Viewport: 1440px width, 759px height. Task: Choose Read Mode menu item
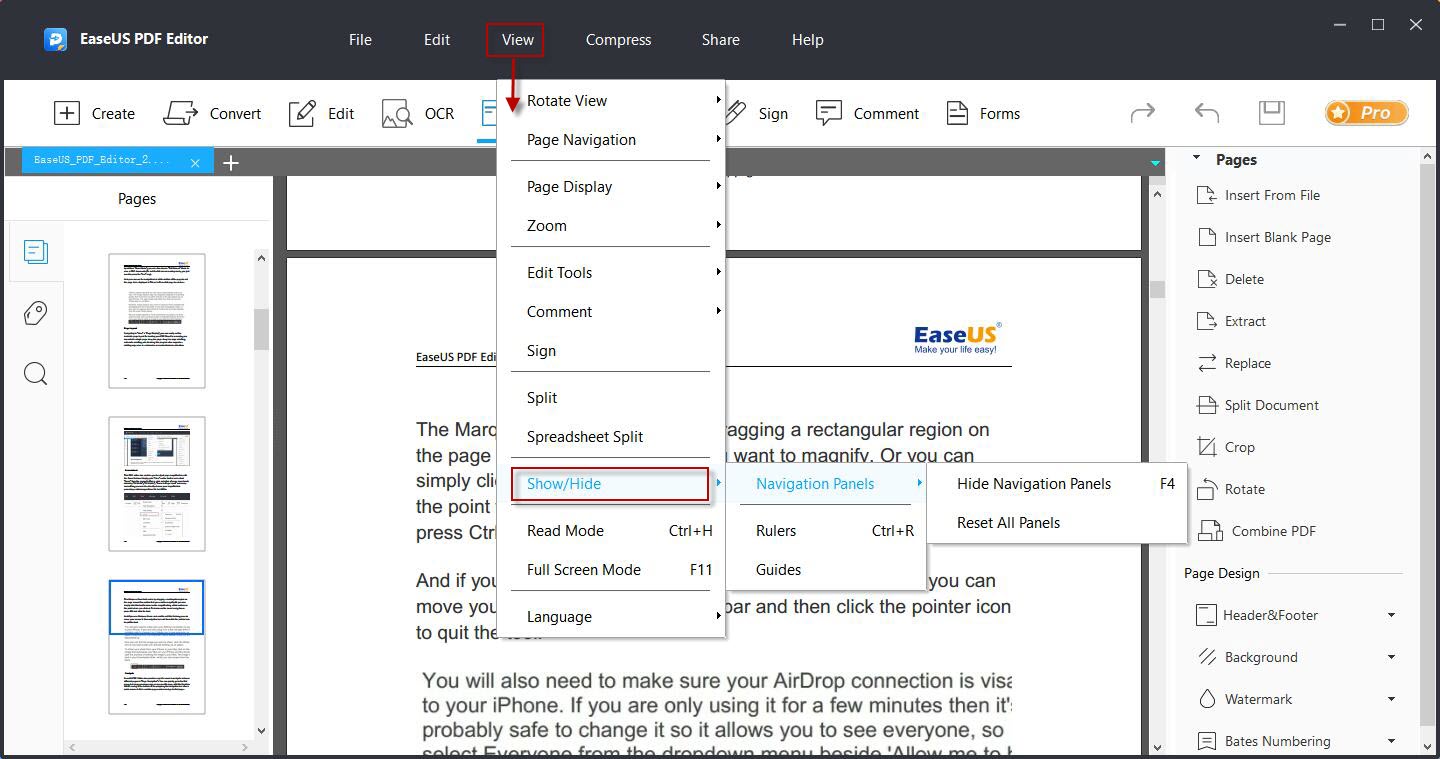point(611,530)
